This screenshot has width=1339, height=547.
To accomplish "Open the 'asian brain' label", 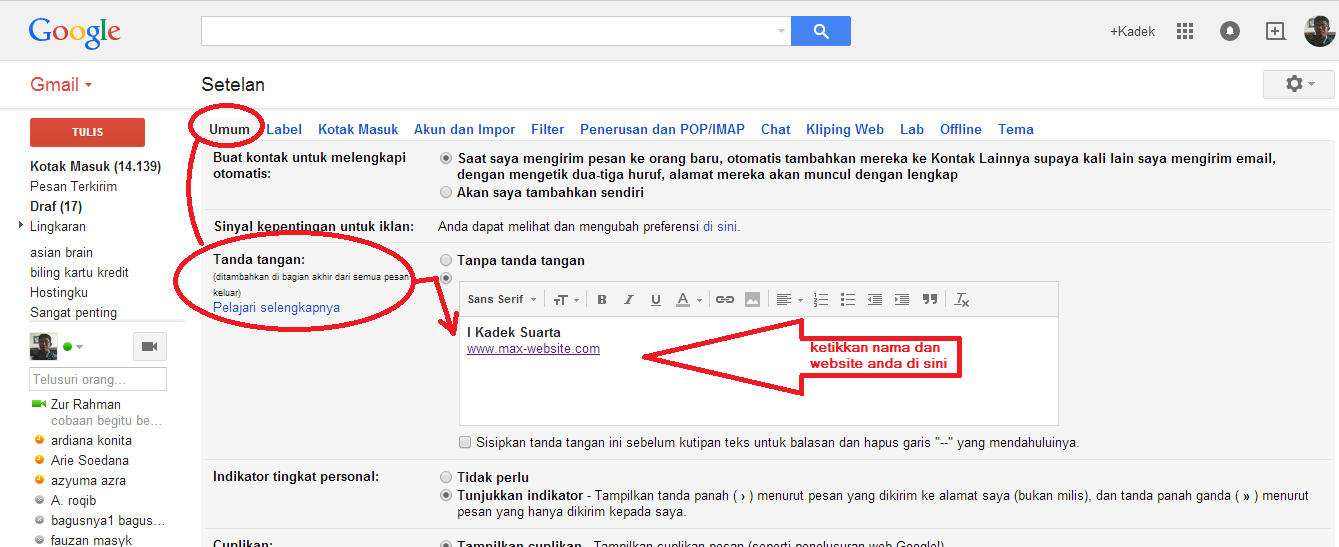I will pyautogui.click(x=61, y=252).
